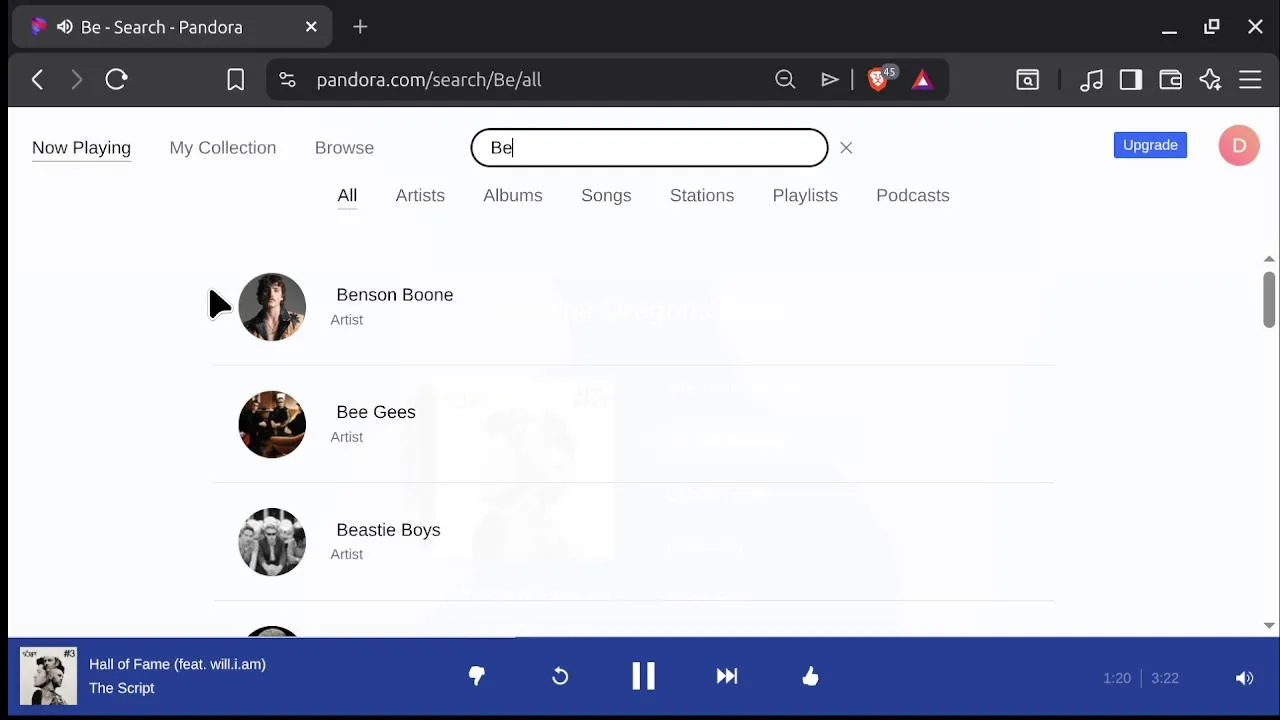
Task: Click the zoom magnifier icon in address bar
Action: coord(785,80)
